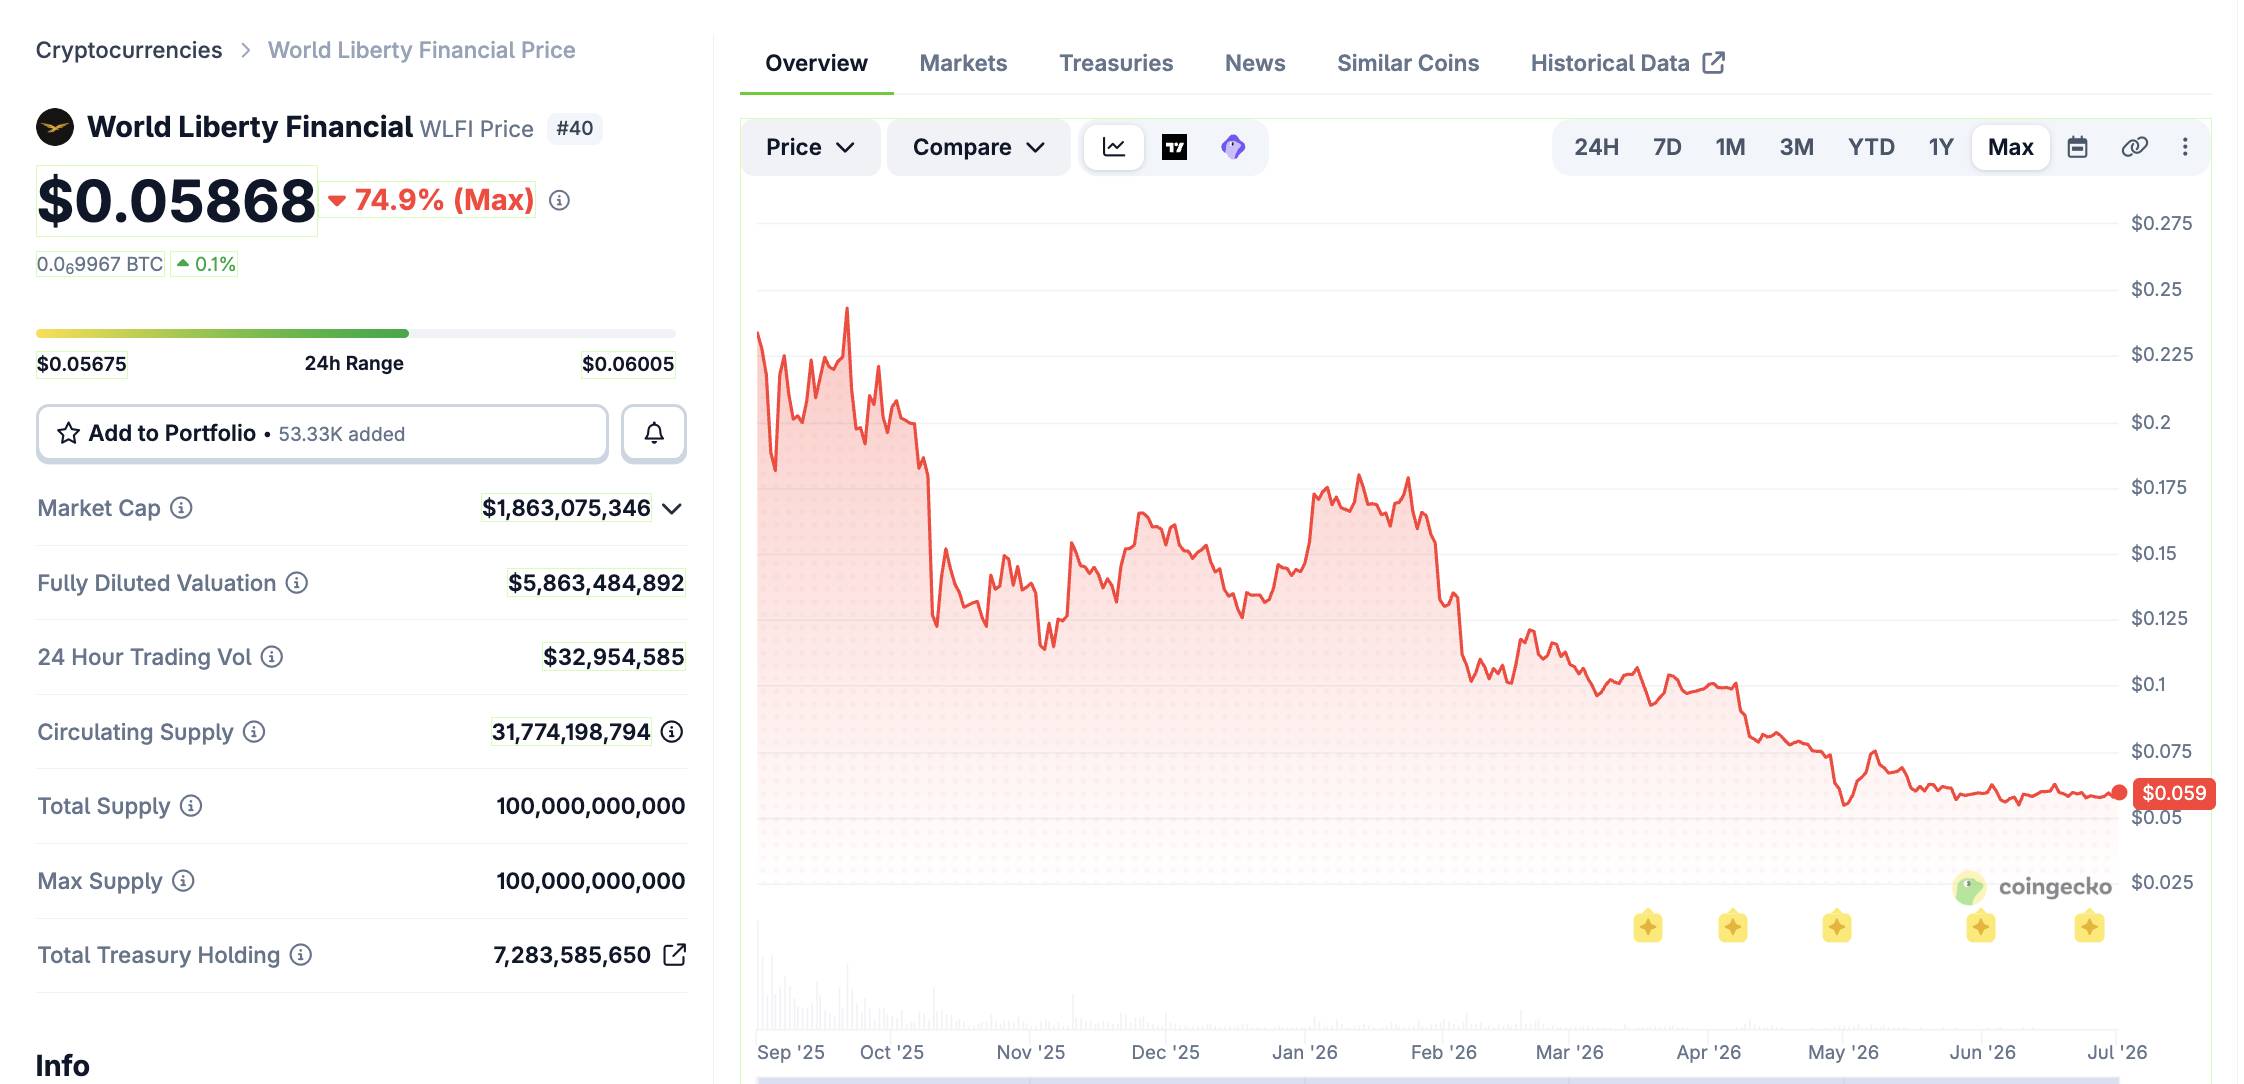Click info icon after 31,774,198,794 value

tap(672, 732)
